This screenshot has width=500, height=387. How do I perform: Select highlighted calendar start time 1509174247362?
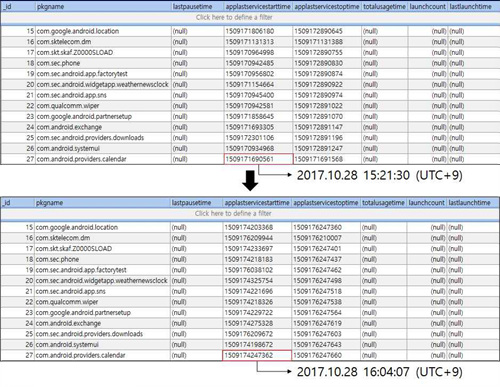(257, 355)
